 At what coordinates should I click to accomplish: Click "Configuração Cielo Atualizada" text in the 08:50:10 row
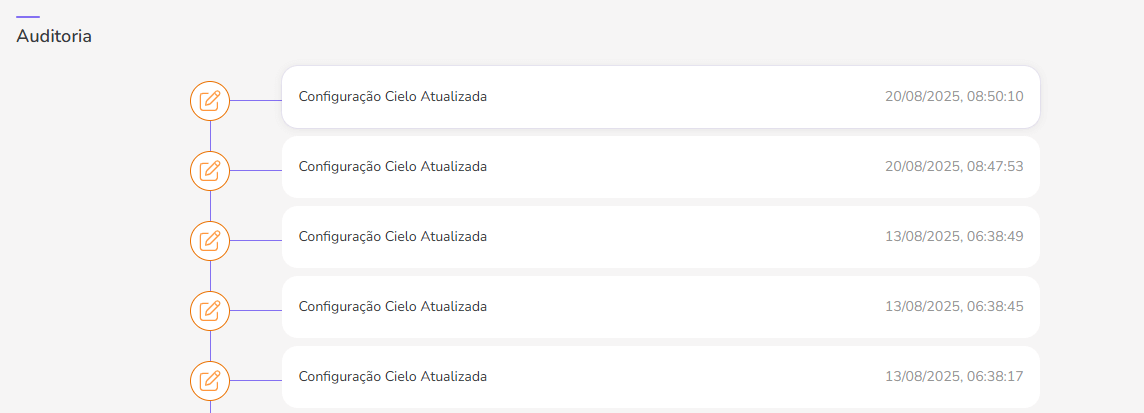click(x=393, y=97)
